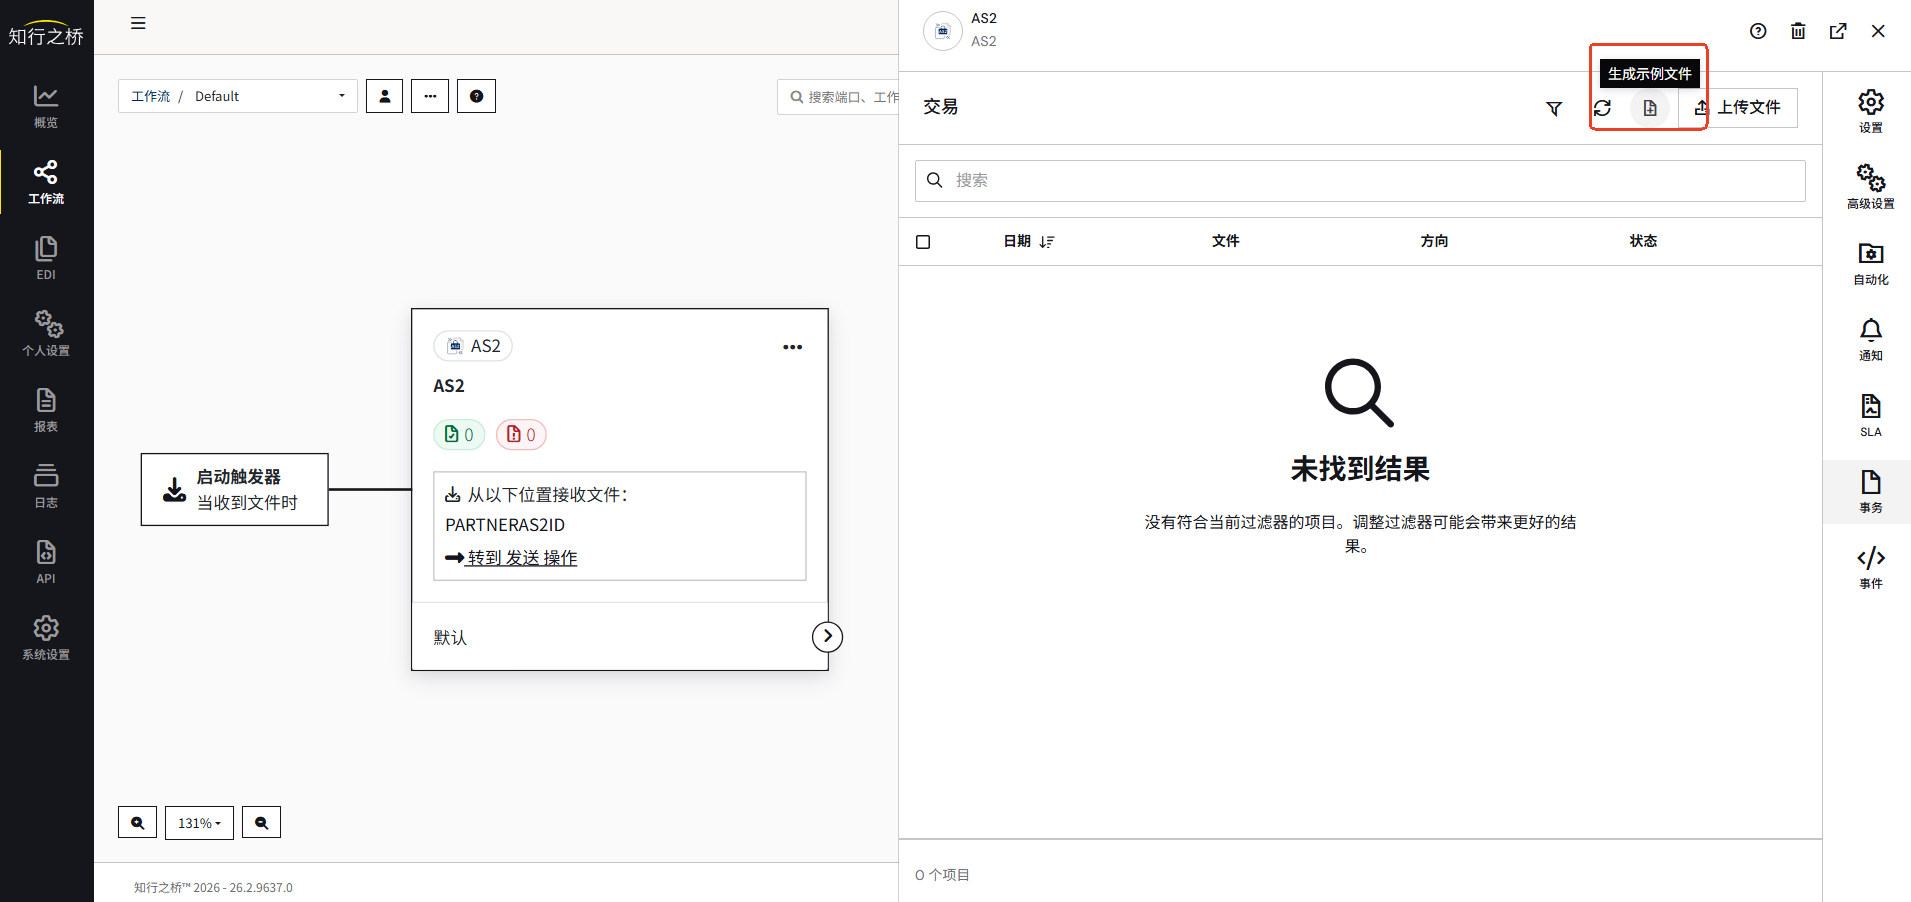
Task: Click the workflow connector search box
Action: coord(838,96)
